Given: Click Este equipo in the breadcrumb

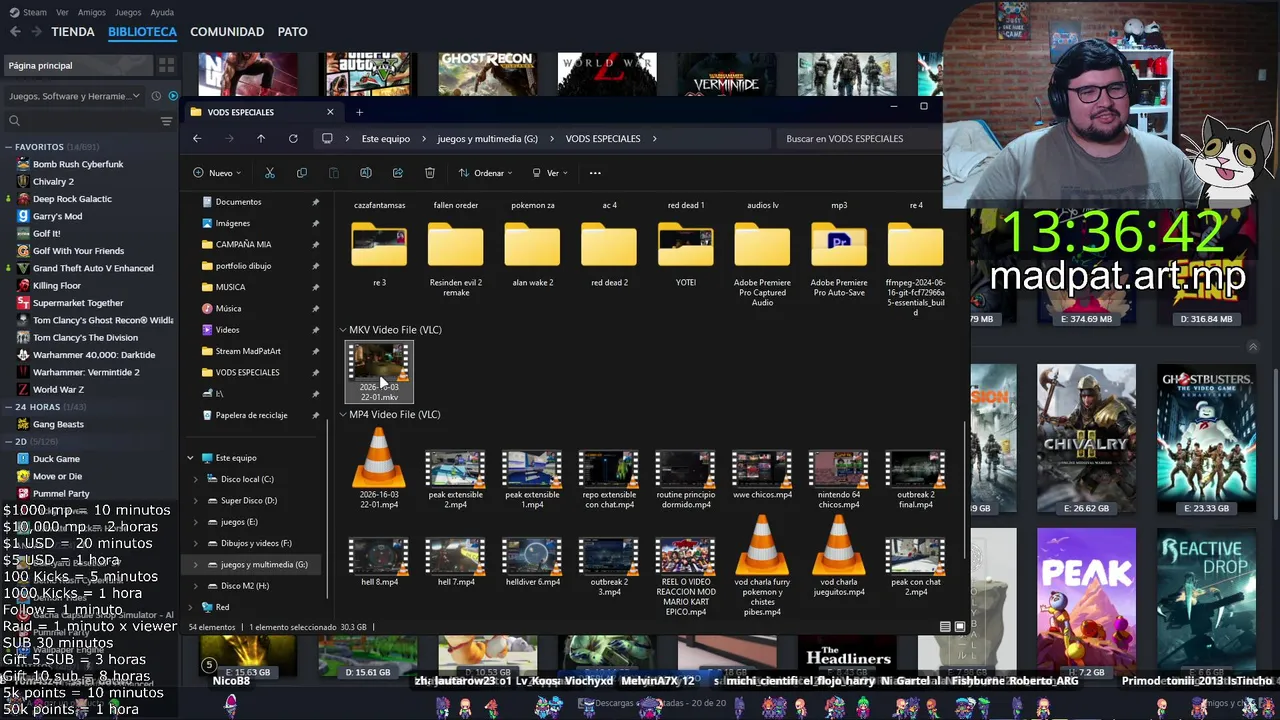Looking at the screenshot, I should [x=386, y=138].
